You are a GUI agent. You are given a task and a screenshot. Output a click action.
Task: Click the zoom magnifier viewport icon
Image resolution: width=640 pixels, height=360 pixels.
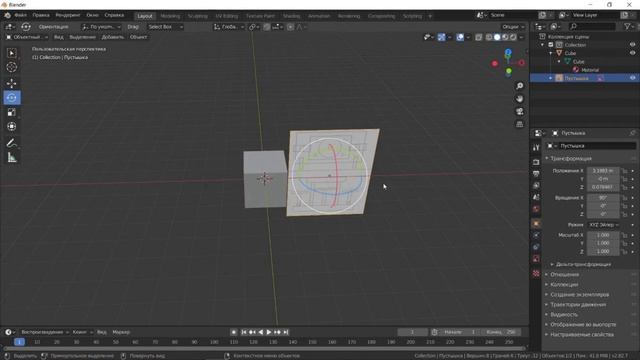(x=520, y=86)
